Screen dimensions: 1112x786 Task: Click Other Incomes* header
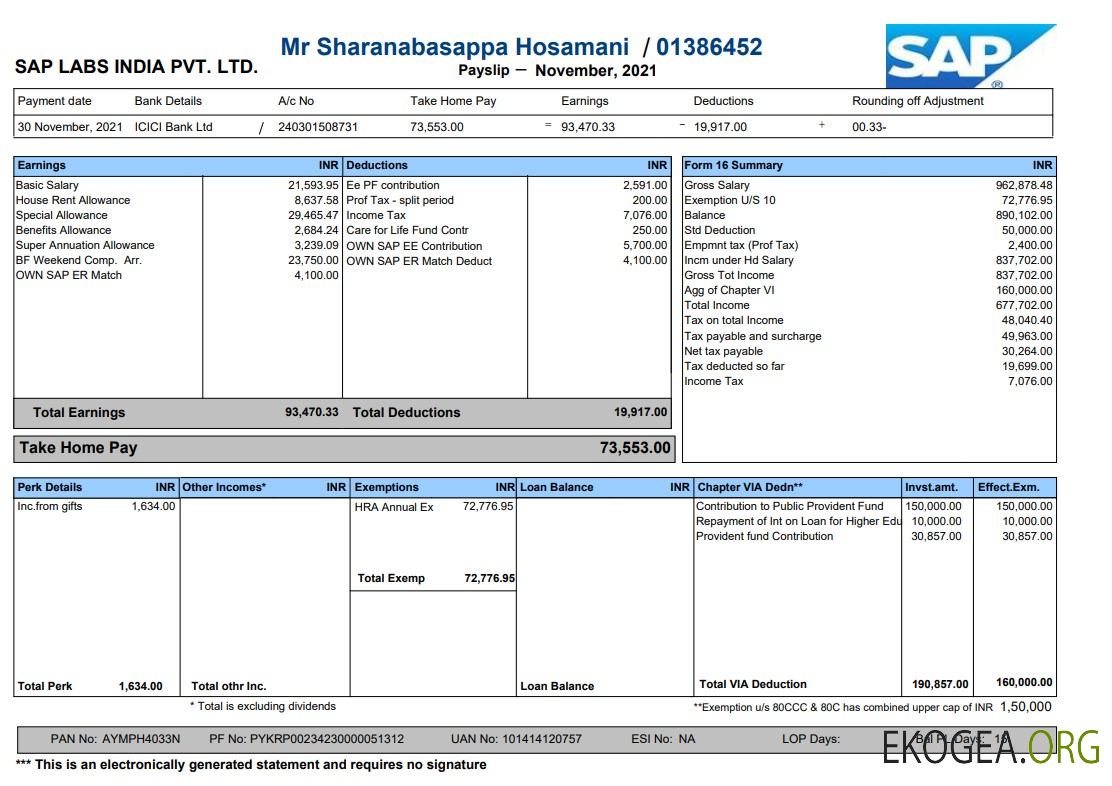pos(224,487)
